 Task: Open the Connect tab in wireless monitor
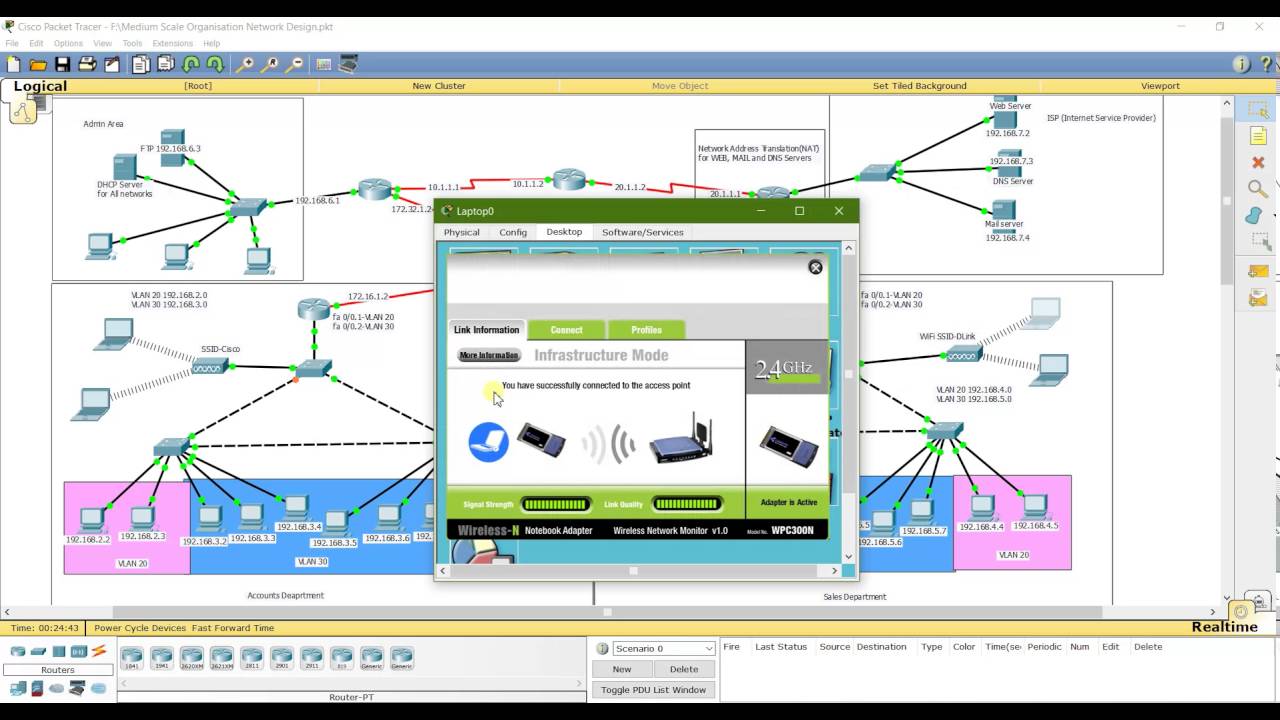566,330
